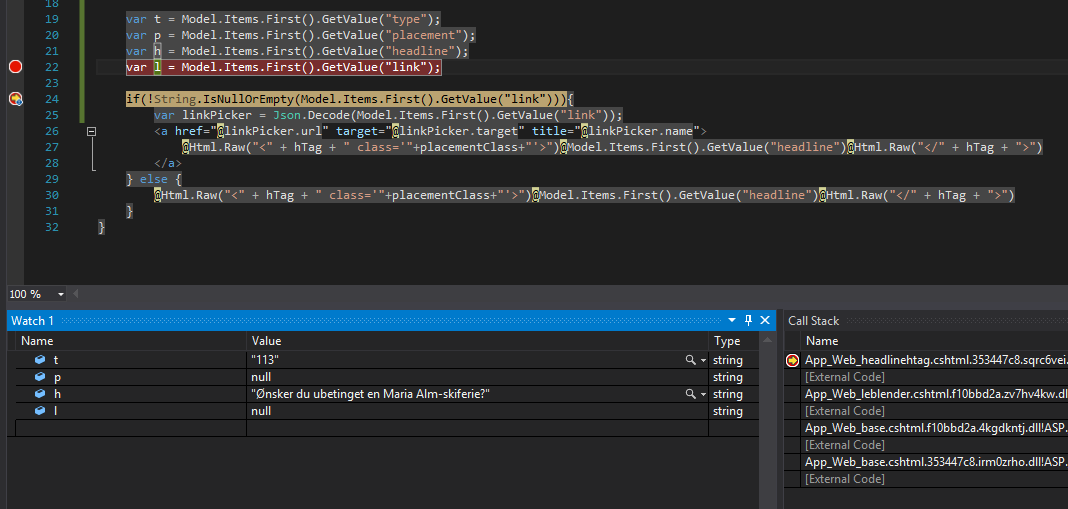Select the null value for variable l
Viewport: 1068px width, 509px height.
(x=261, y=411)
